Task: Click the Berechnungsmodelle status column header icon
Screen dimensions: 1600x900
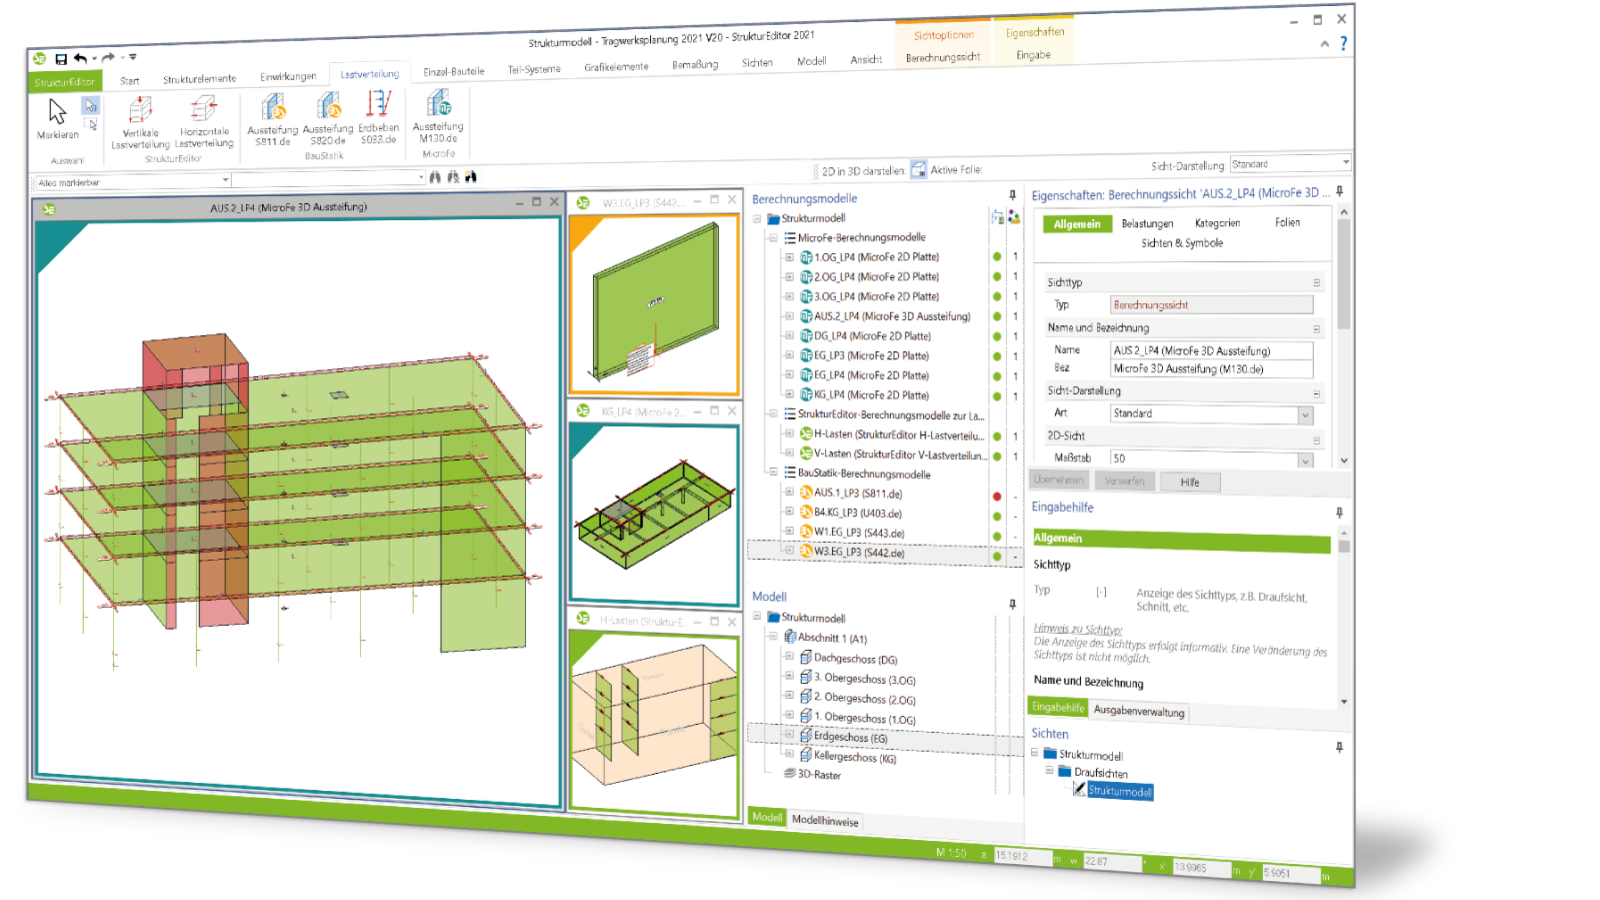Action: point(997,217)
